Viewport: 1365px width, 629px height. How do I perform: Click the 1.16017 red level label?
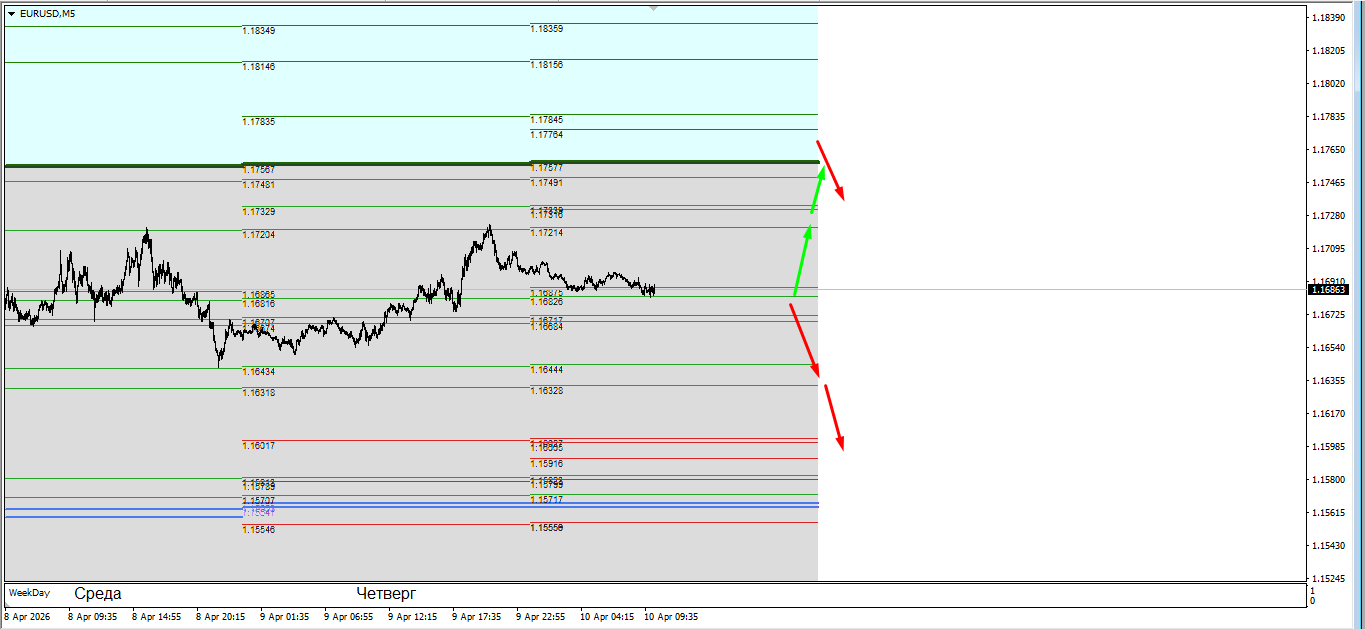tap(258, 445)
